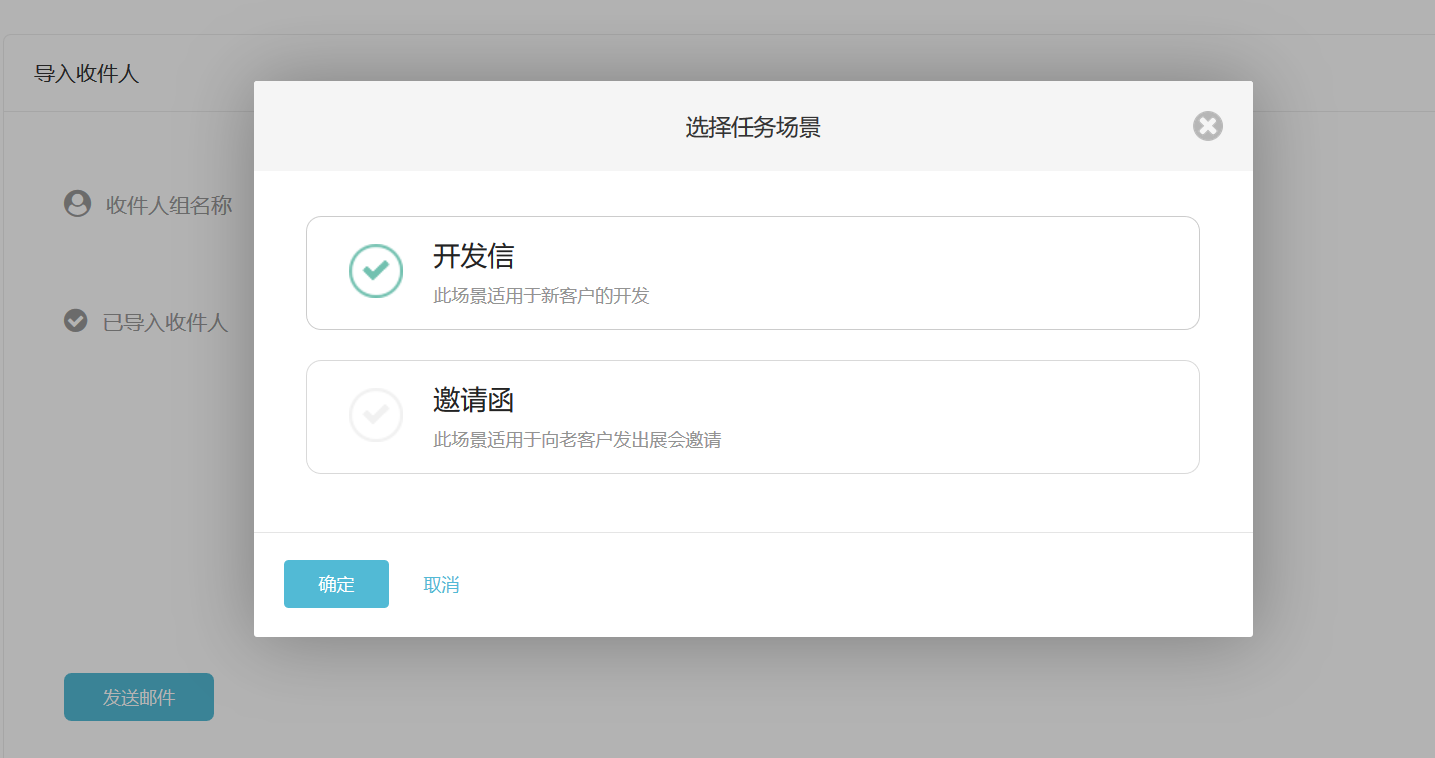Click the X icon at dialog top right

(x=1207, y=126)
